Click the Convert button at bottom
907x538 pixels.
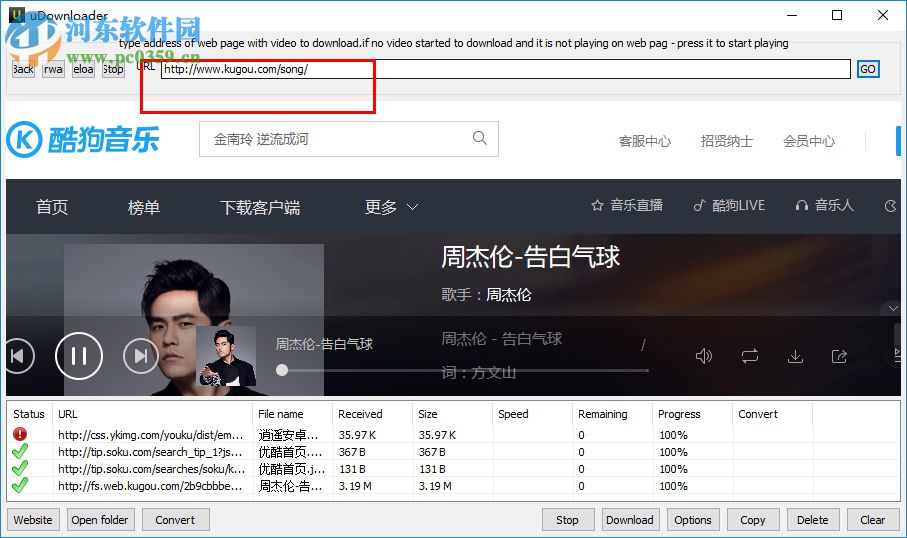click(x=175, y=519)
